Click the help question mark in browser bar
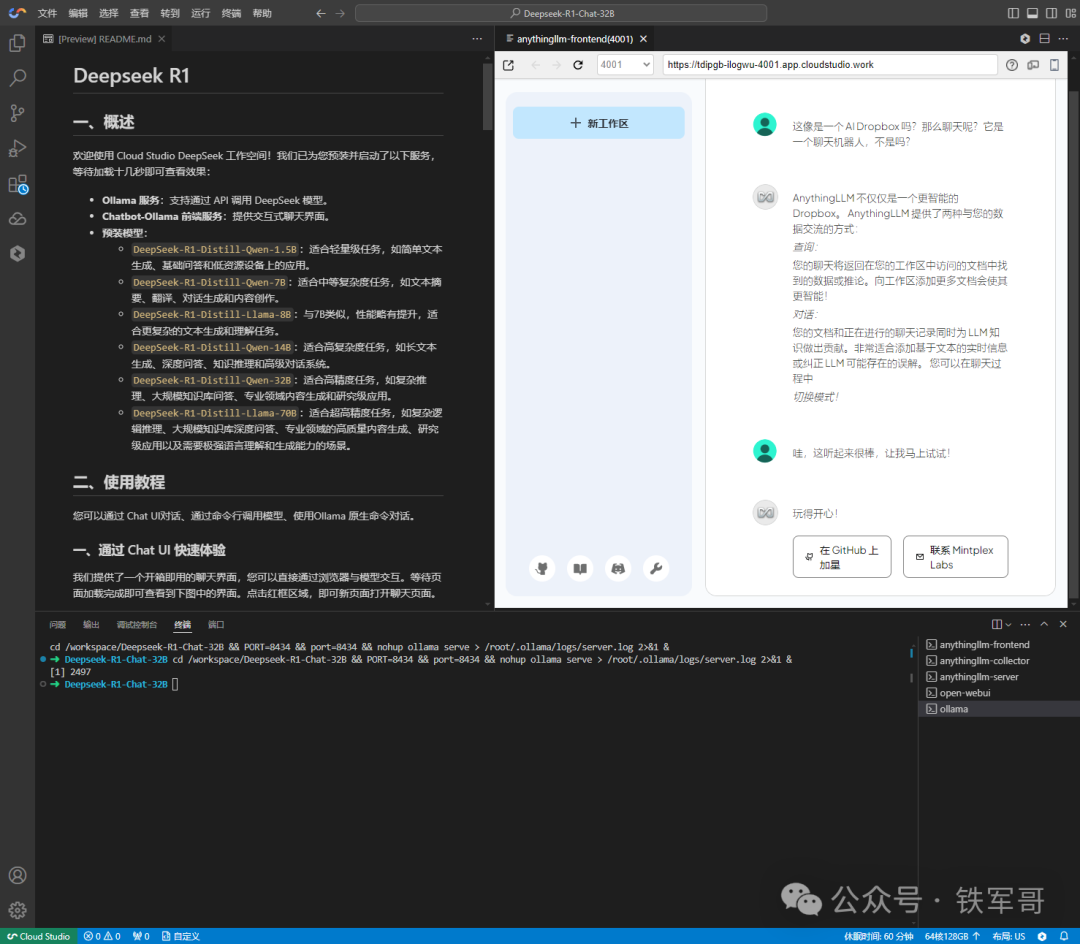This screenshot has height=944, width=1080. pyautogui.click(x=1011, y=65)
